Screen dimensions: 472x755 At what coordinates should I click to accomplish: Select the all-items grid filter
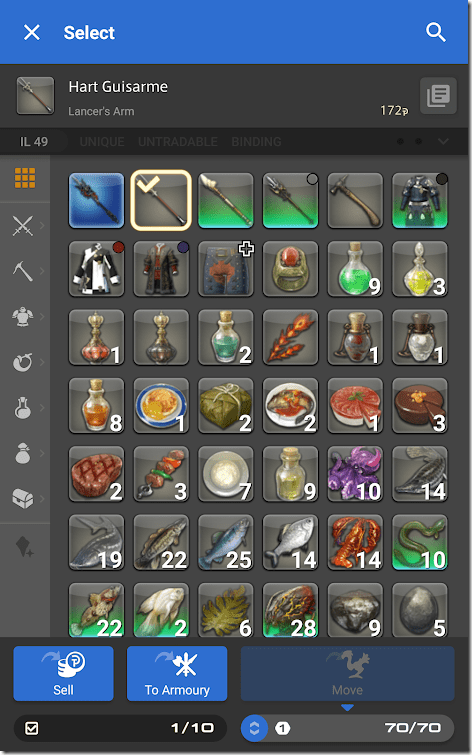(x=25, y=178)
